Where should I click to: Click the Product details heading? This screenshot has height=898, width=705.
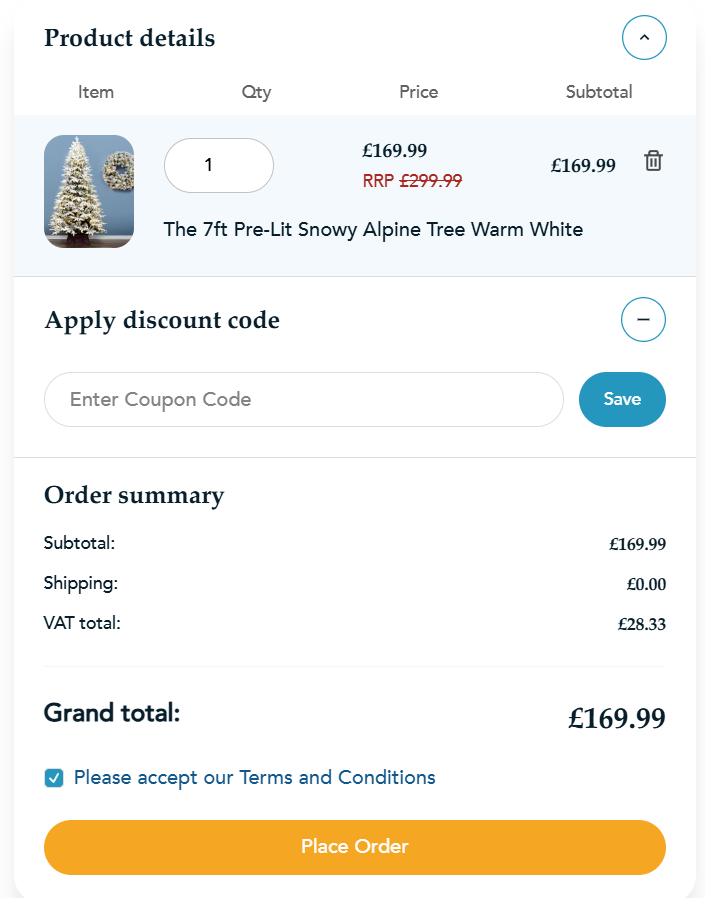click(129, 38)
